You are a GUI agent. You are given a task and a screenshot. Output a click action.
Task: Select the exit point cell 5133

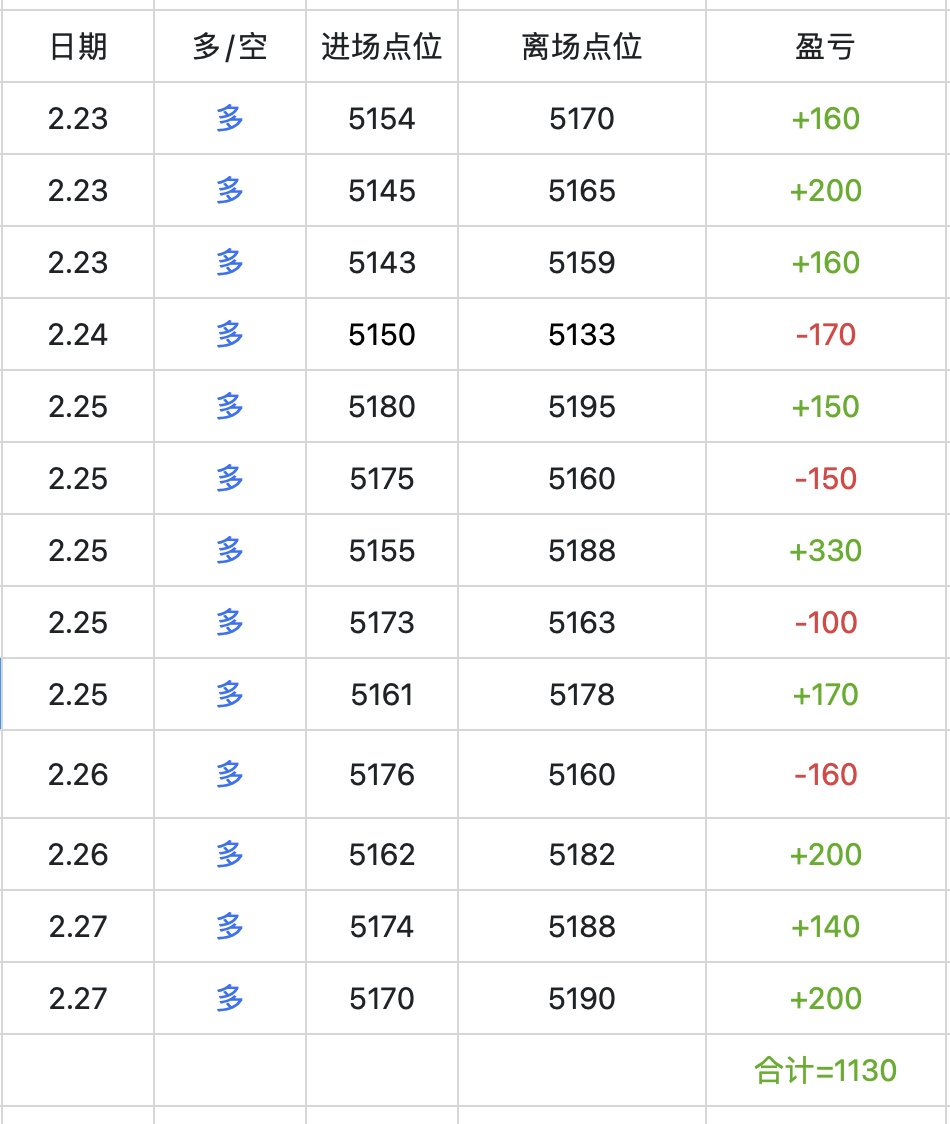[582, 335]
